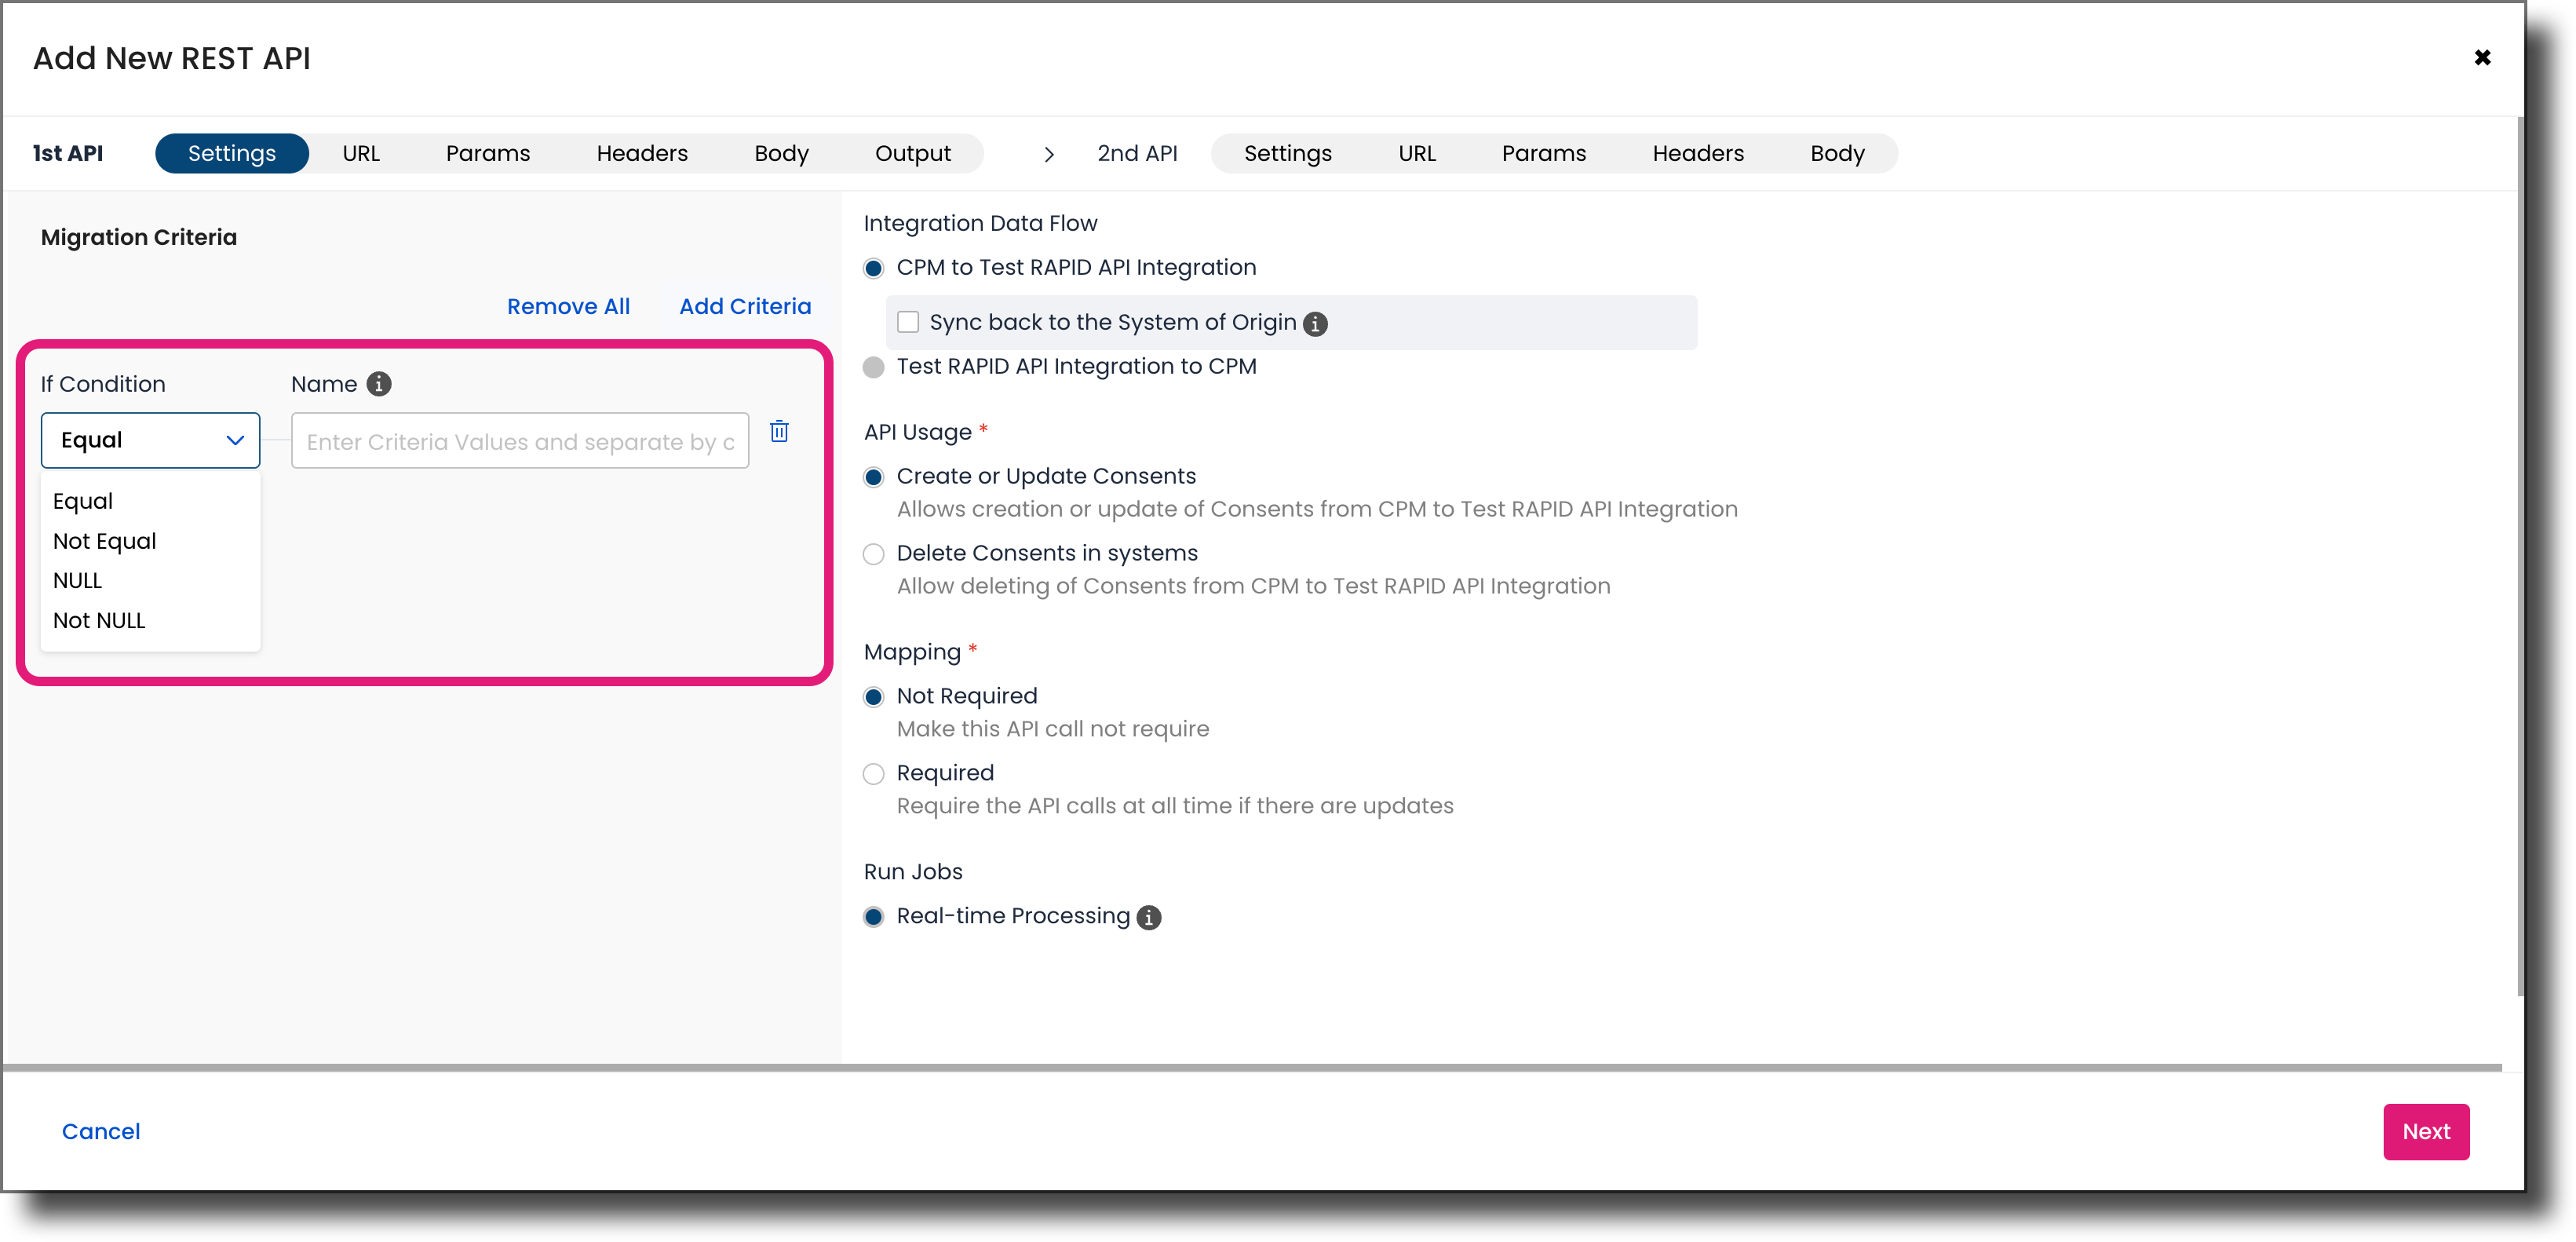
Task: Click Add Criteria link
Action: point(745,306)
